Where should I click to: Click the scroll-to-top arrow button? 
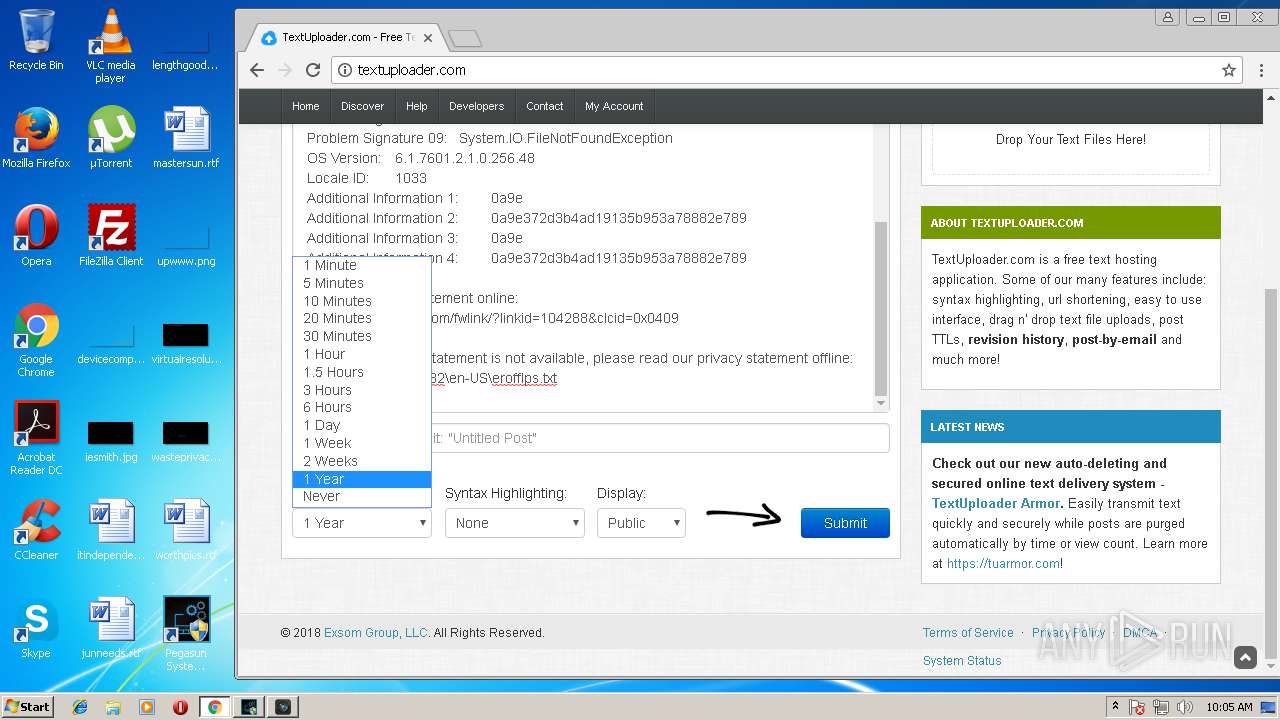tap(1245, 657)
